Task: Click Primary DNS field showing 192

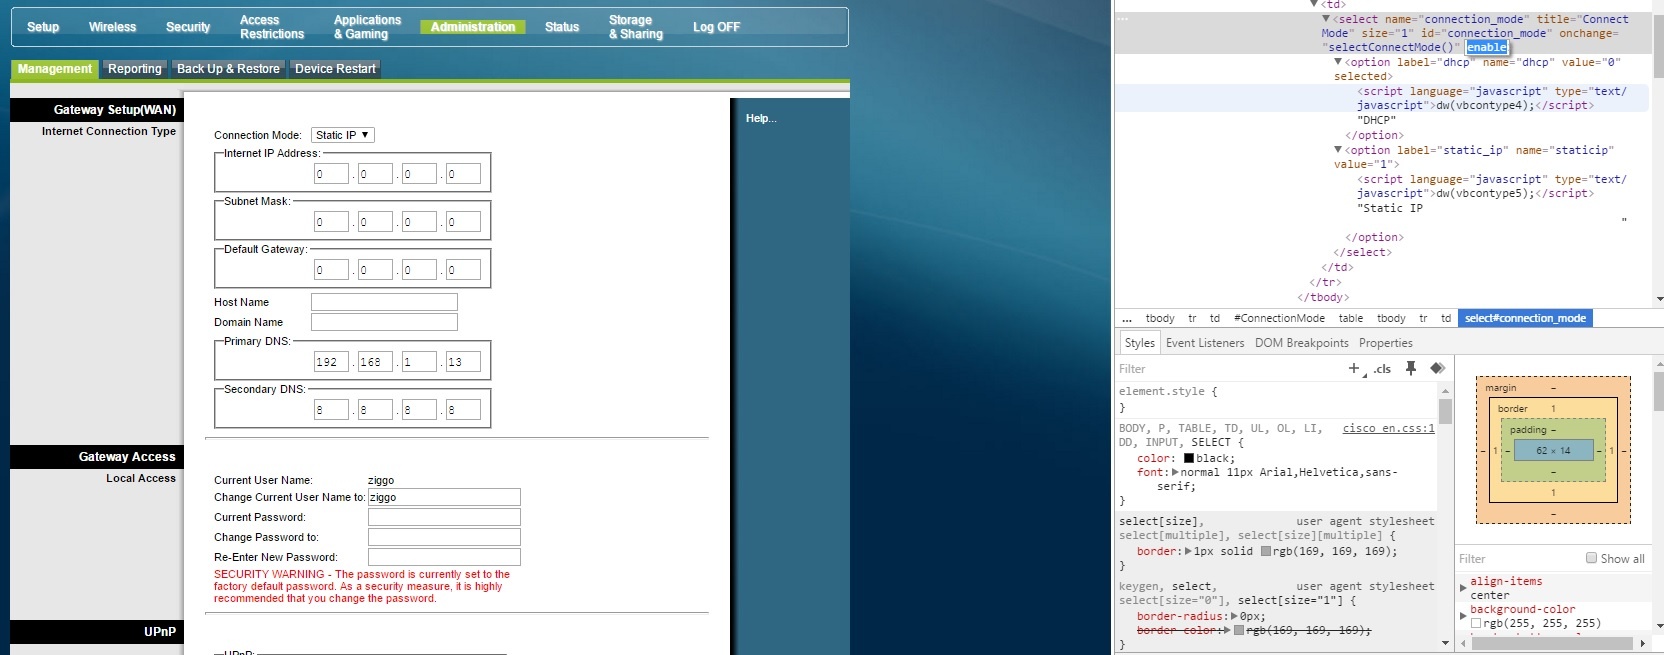Action: [331, 362]
